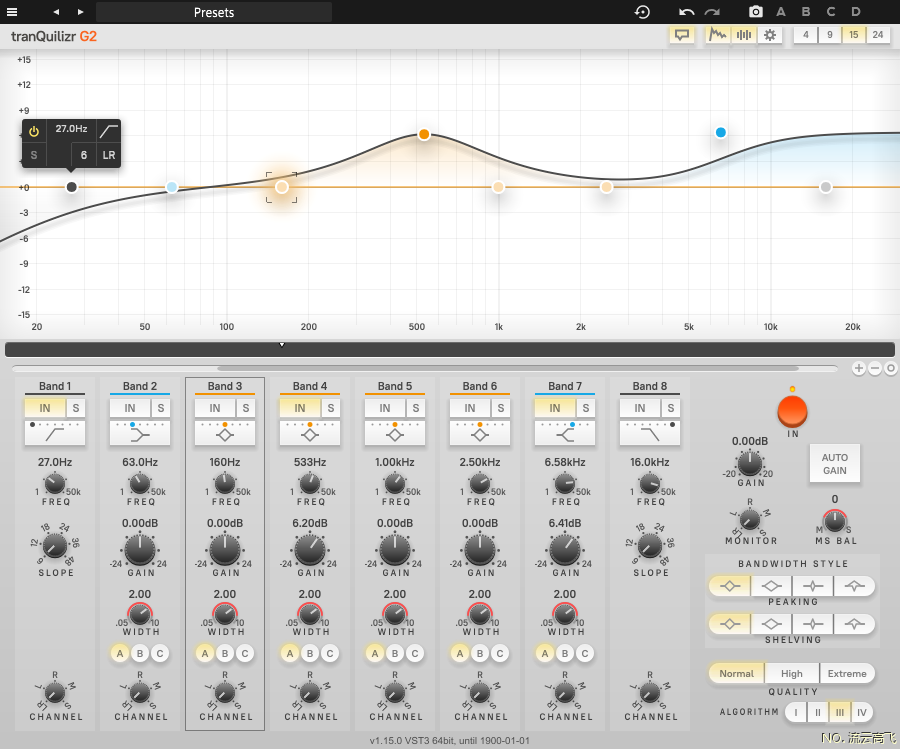This screenshot has height=749, width=900.
Task: Toggle Band 4 IN button
Action: pyautogui.click(x=300, y=408)
